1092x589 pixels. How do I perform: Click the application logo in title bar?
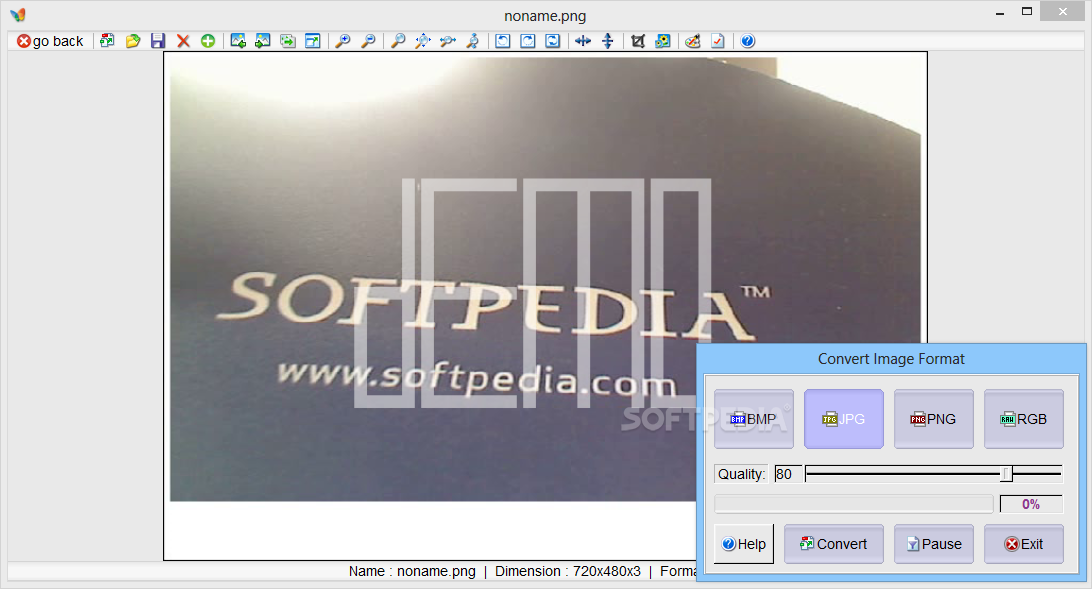point(18,15)
